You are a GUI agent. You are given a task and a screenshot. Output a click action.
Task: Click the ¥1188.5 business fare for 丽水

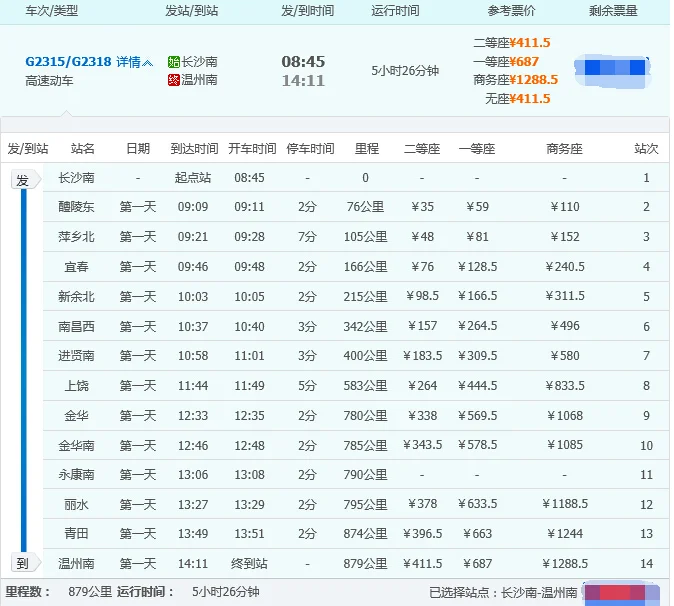tap(565, 504)
